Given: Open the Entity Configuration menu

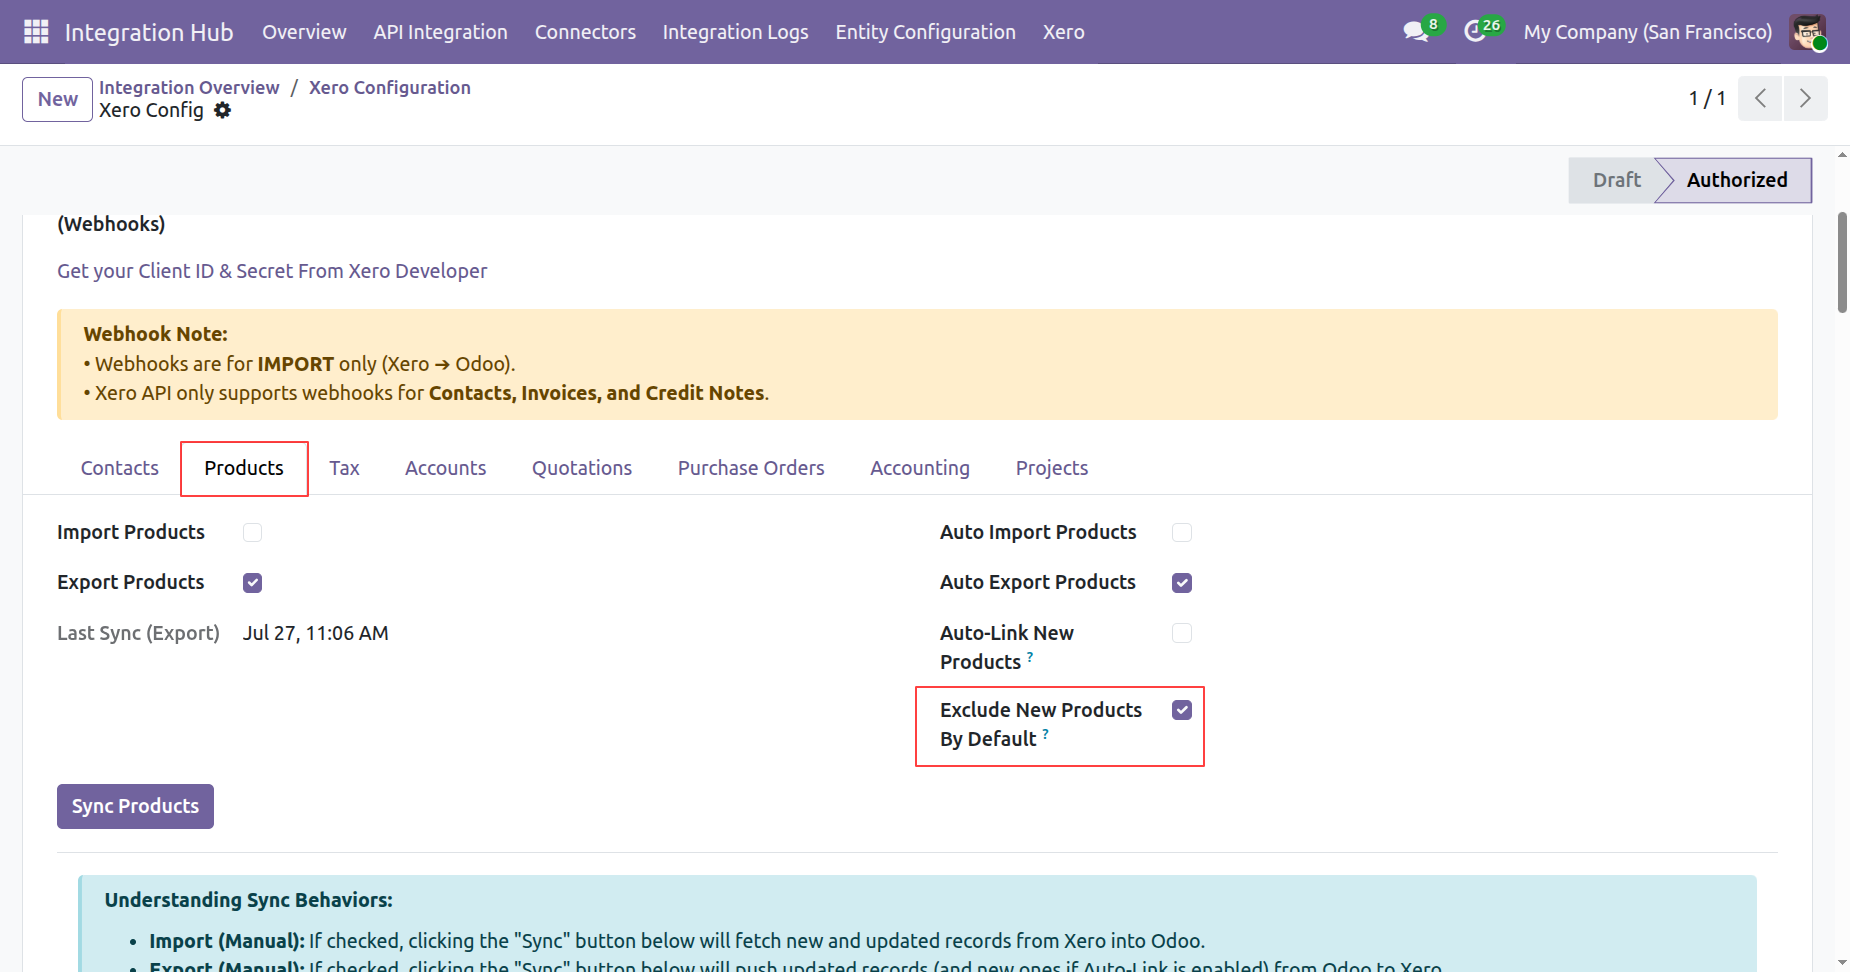Looking at the screenshot, I should point(926,32).
